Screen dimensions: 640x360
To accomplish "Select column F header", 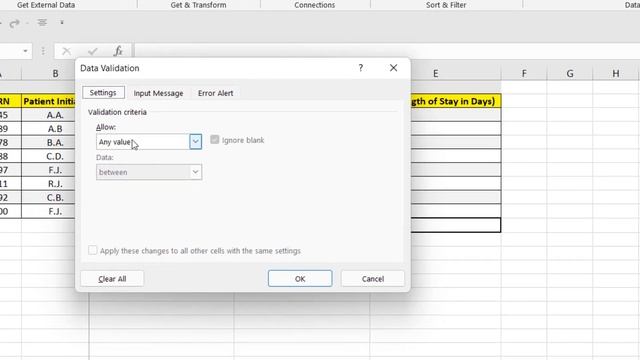I will pyautogui.click(x=524, y=73).
